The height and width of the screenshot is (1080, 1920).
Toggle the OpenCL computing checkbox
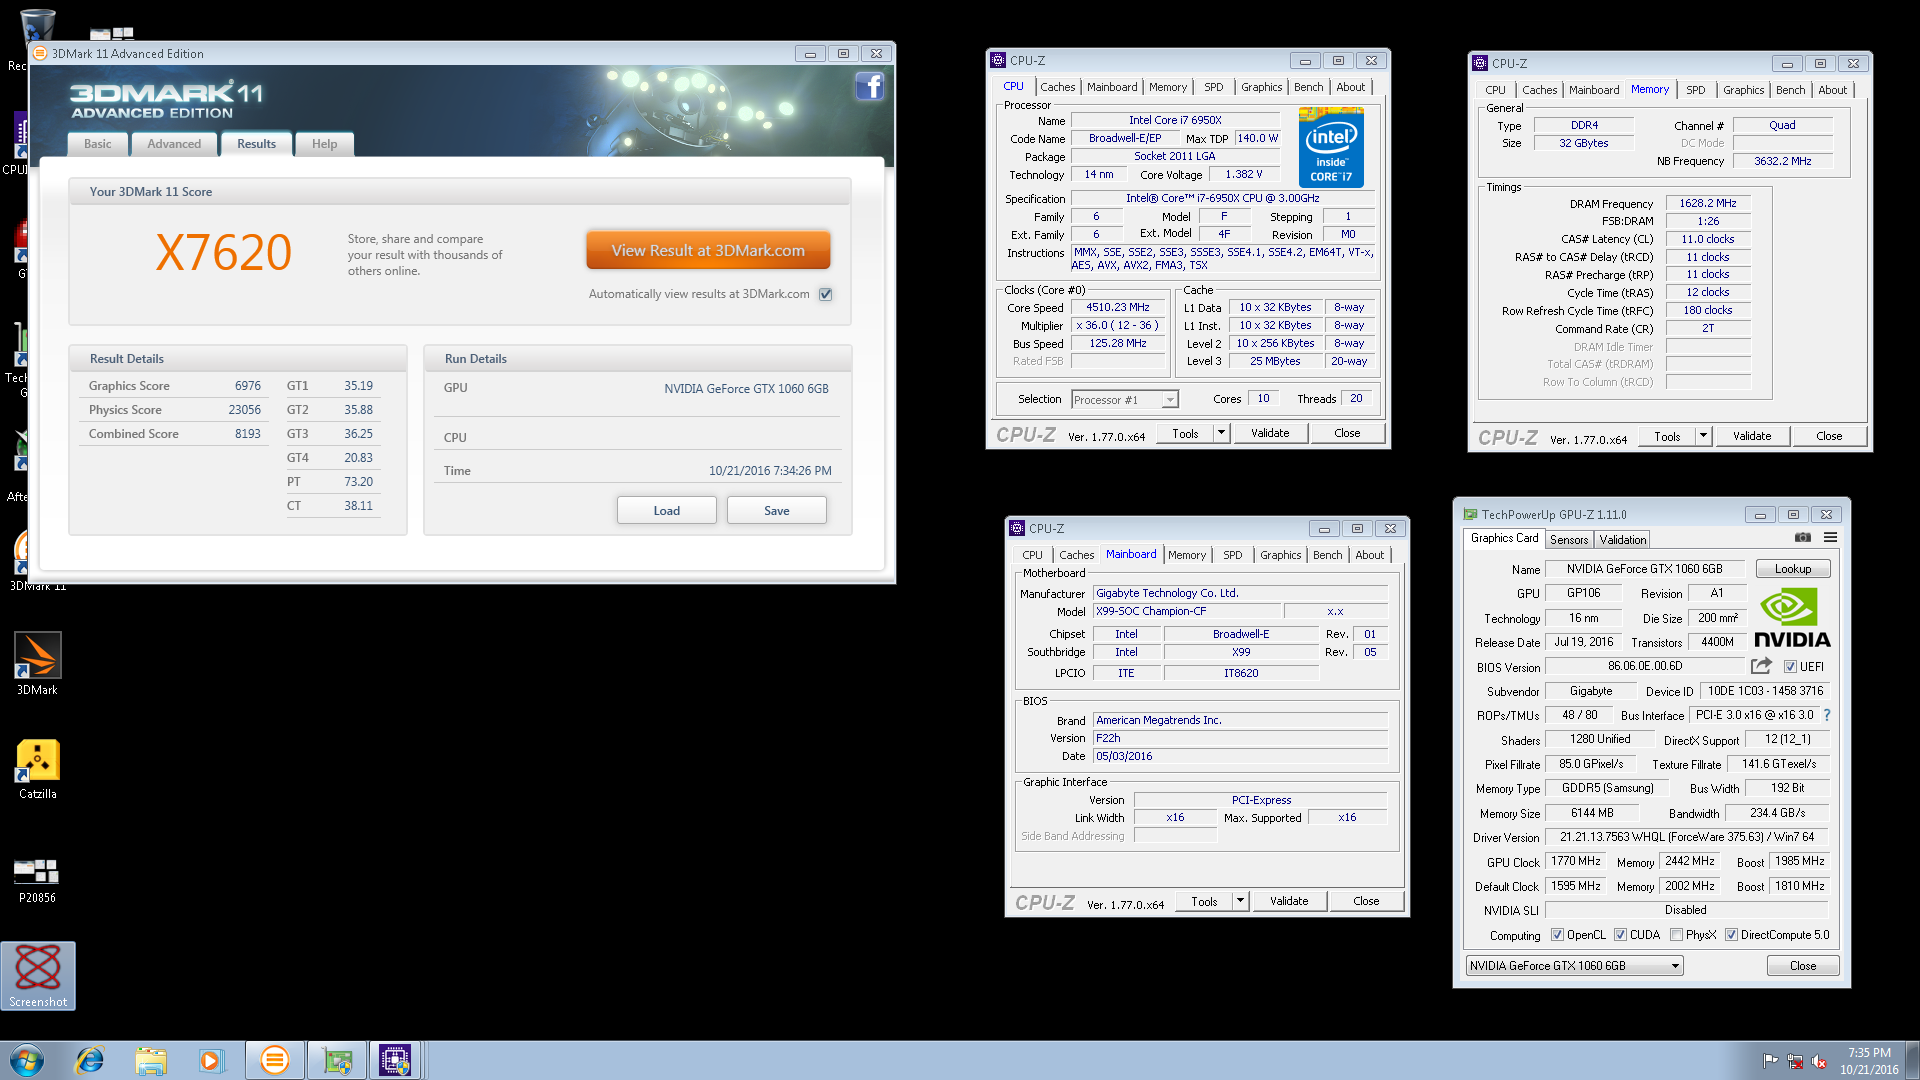(1557, 935)
